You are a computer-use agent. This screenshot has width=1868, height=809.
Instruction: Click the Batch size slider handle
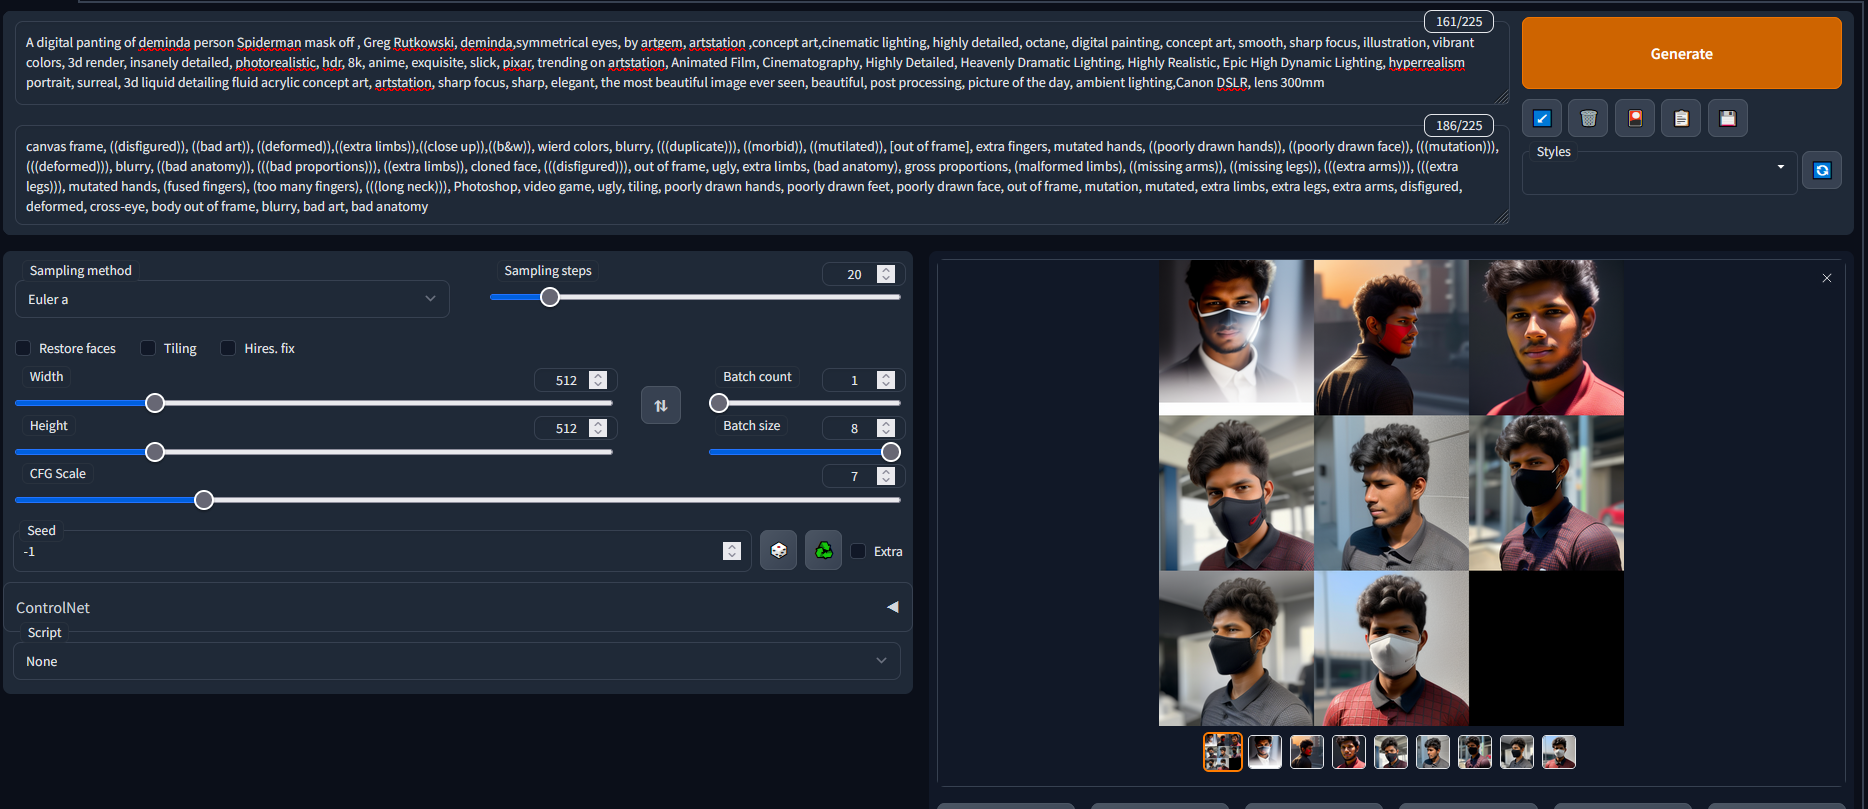891,452
